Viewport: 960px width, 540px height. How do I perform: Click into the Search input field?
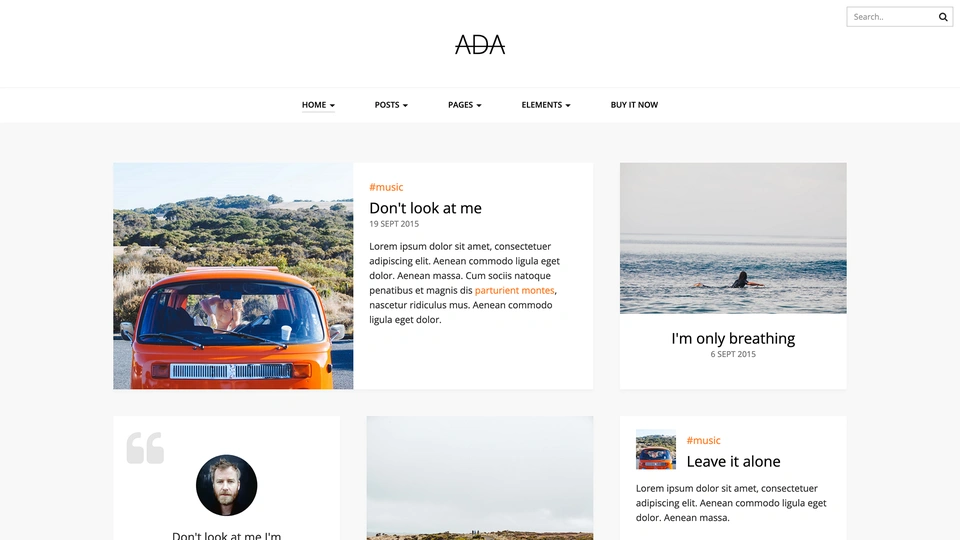pyautogui.click(x=893, y=17)
